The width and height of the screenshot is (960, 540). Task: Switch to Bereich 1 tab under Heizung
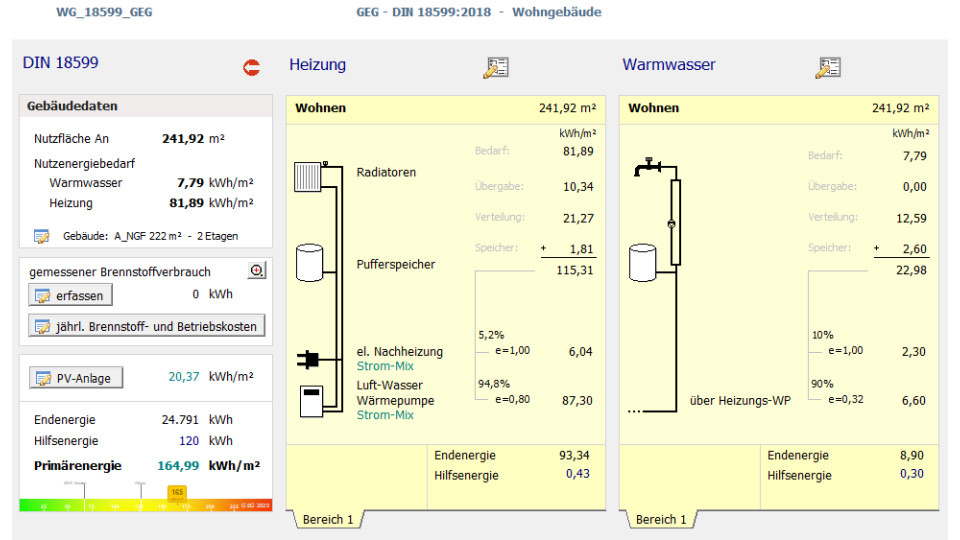[x=328, y=520]
